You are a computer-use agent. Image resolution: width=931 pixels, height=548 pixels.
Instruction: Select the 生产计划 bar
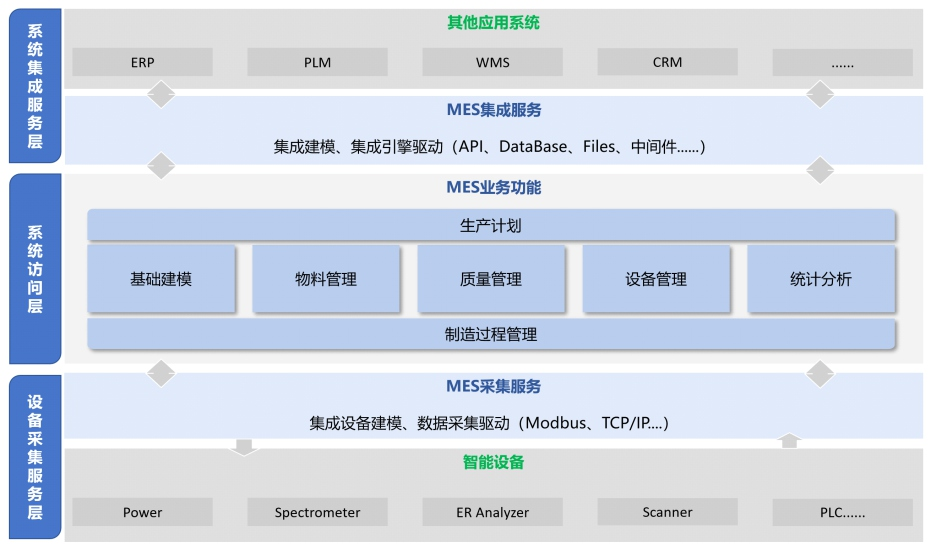pyautogui.click(x=491, y=225)
